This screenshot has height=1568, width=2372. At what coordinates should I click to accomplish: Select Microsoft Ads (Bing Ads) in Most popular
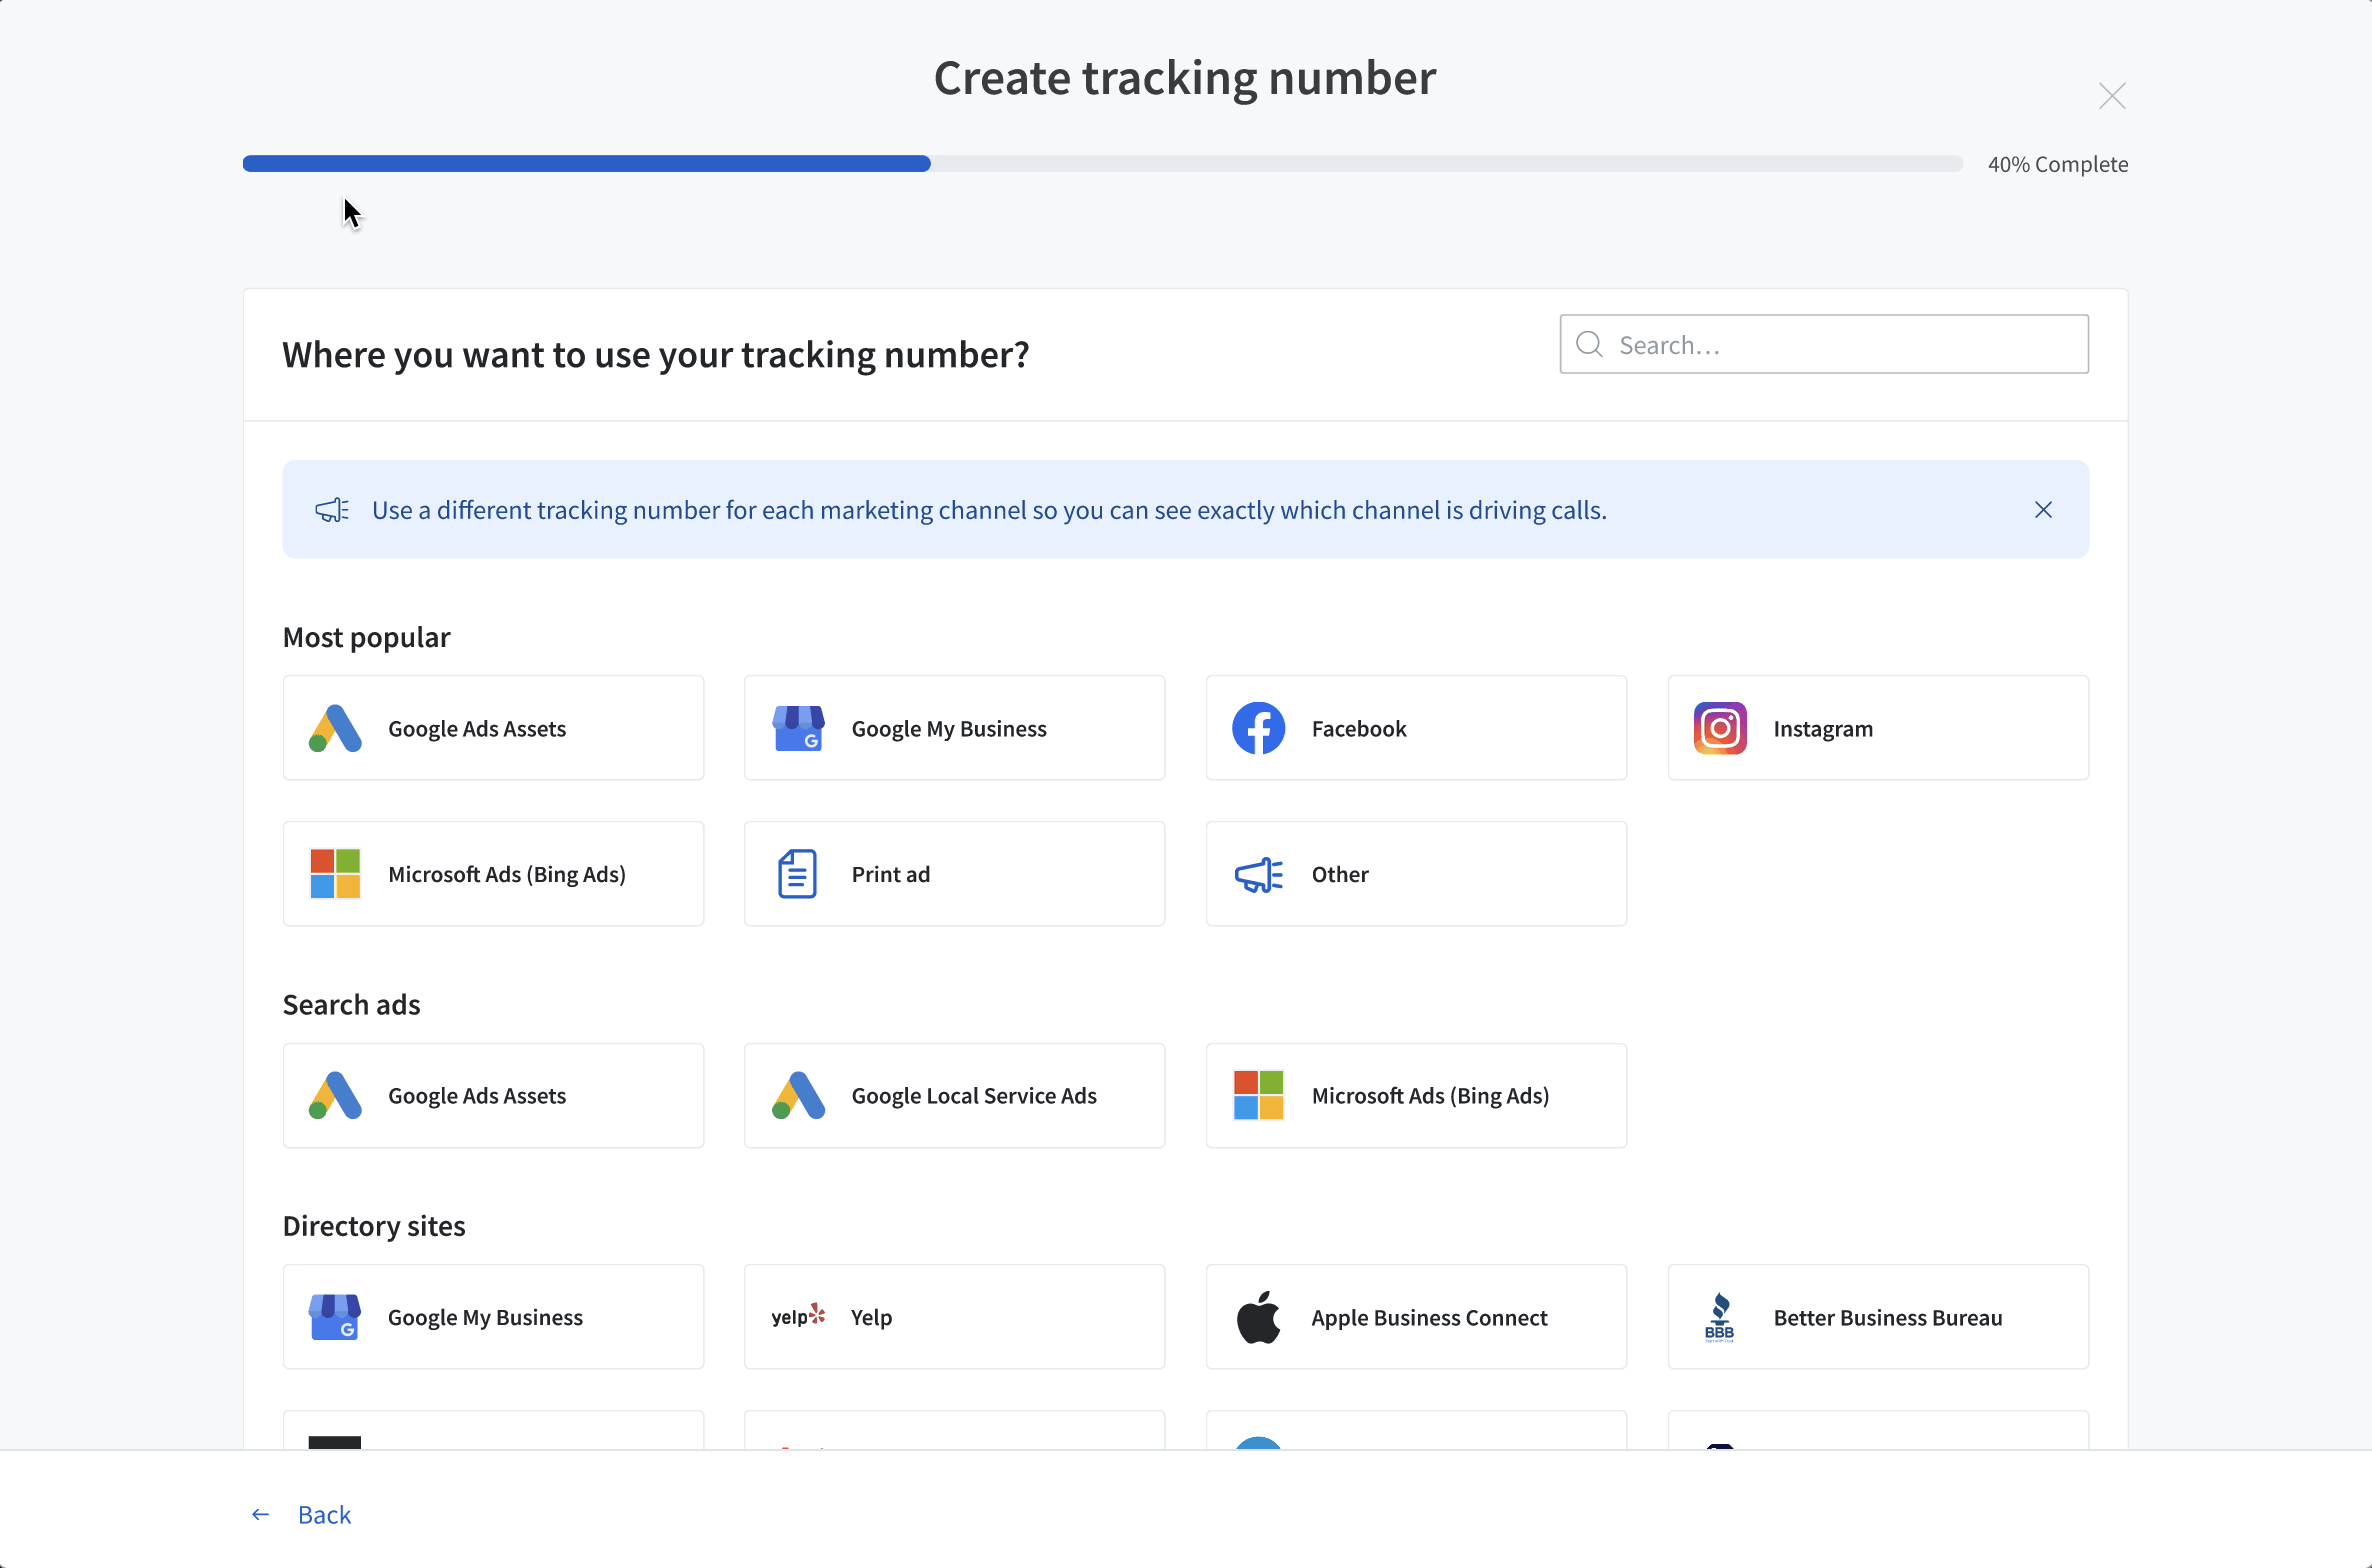(x=493, y=874)
